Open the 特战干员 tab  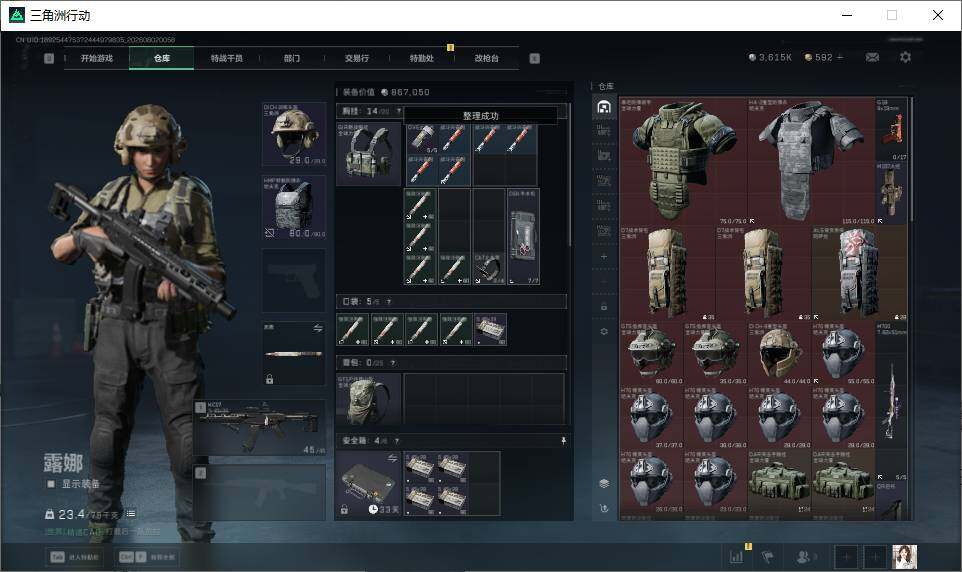tap(227, 58)
